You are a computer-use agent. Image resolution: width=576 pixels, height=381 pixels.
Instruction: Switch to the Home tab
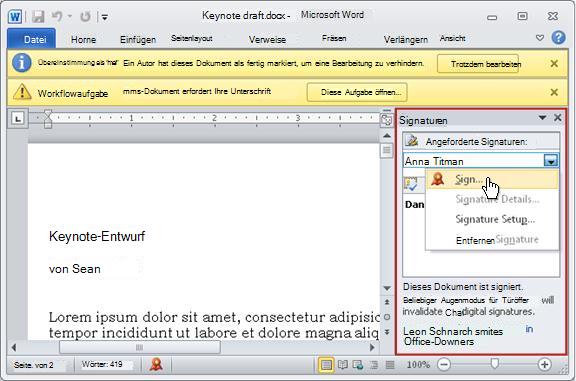(83, 39)
